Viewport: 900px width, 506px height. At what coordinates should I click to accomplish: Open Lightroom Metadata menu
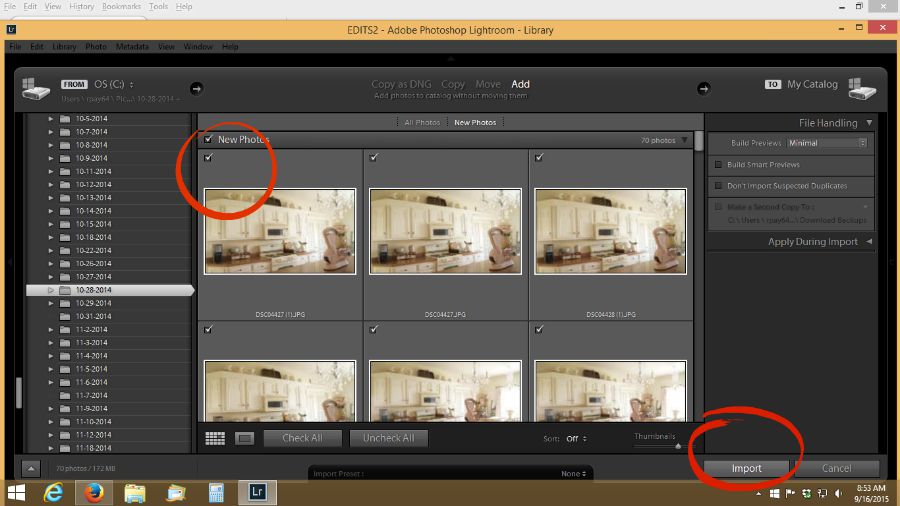tap(132, 46)
